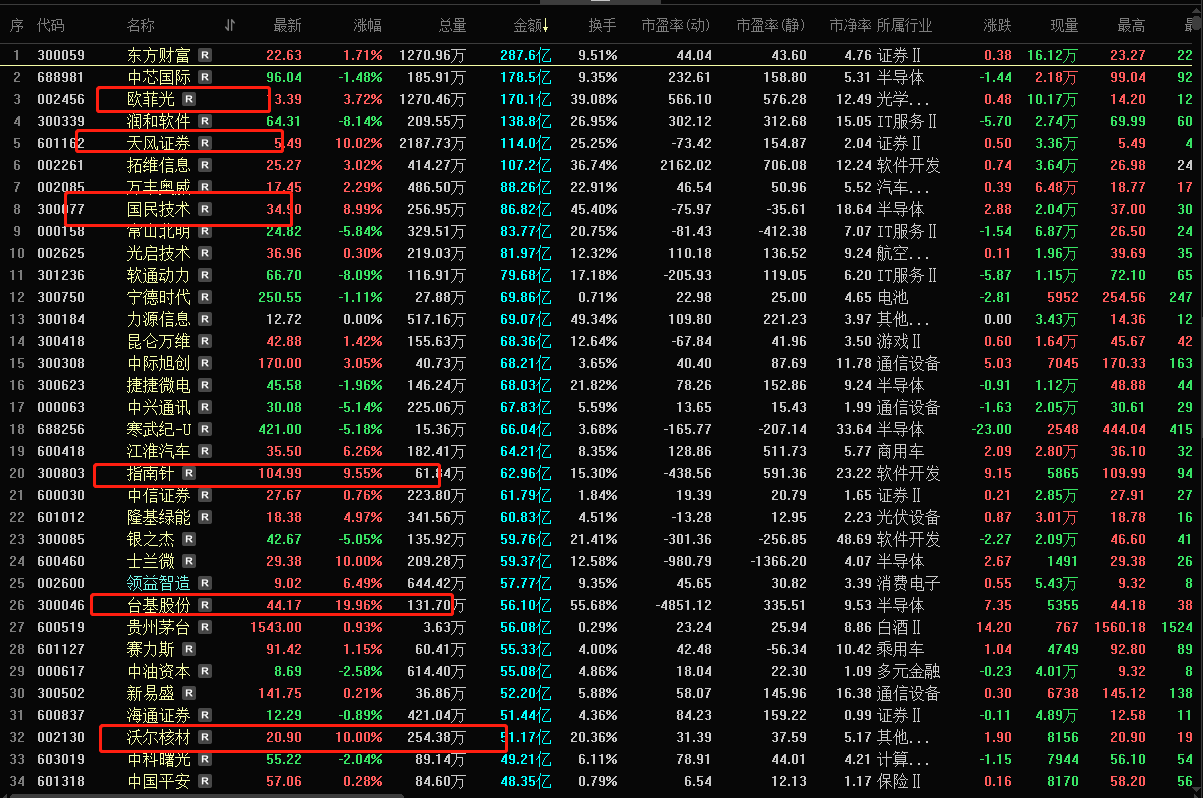Select stock name 贵州茅台
The width and height of the screenshot is (1203, 798).
(x=159, y=627)
